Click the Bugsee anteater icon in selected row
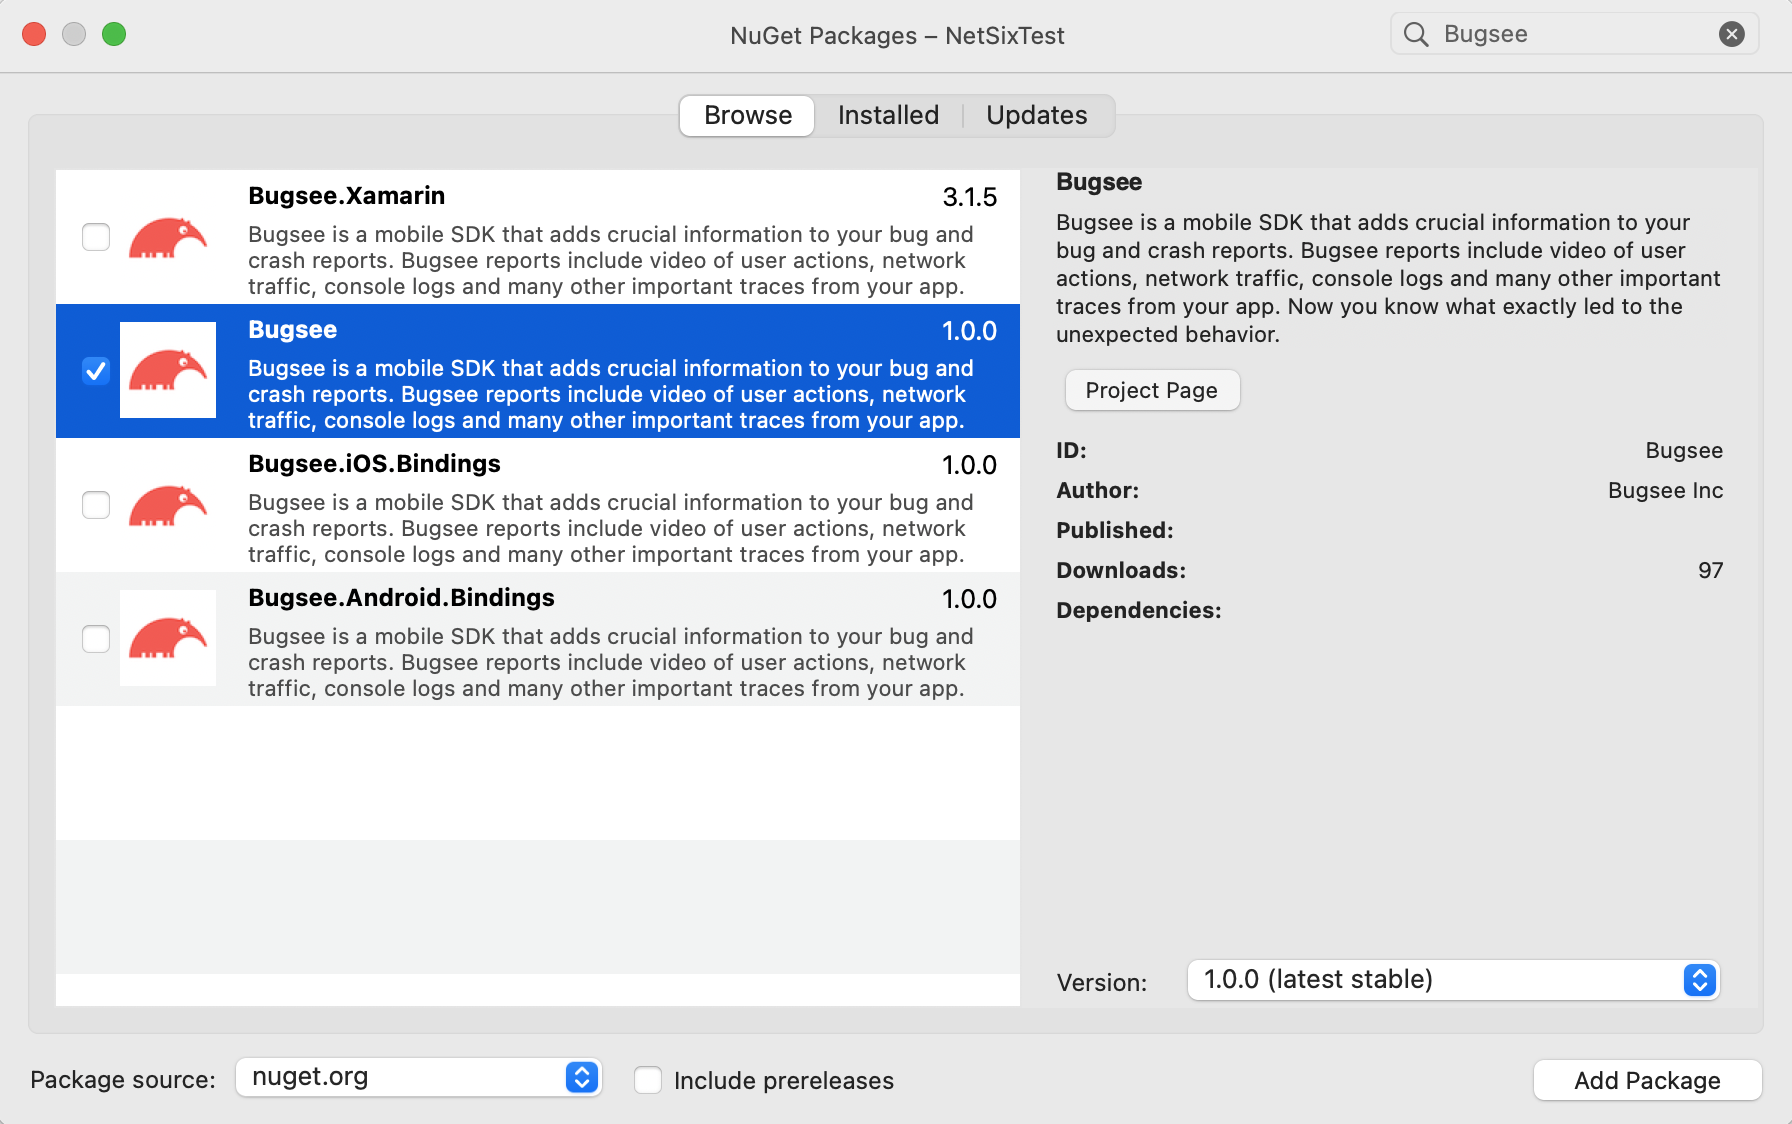Viewport: 1792px width, 1124px height. 167,370
